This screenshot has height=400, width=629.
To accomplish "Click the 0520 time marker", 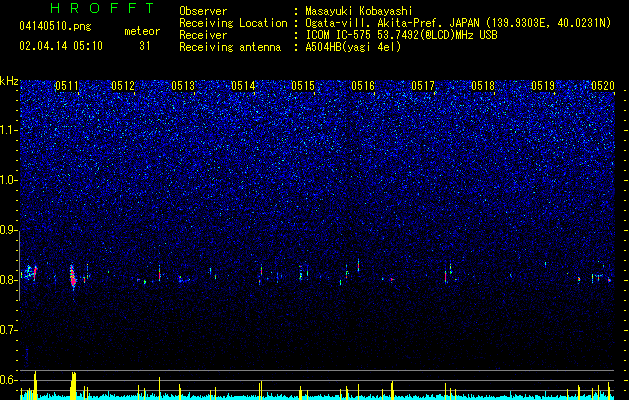I will point(603,86).
